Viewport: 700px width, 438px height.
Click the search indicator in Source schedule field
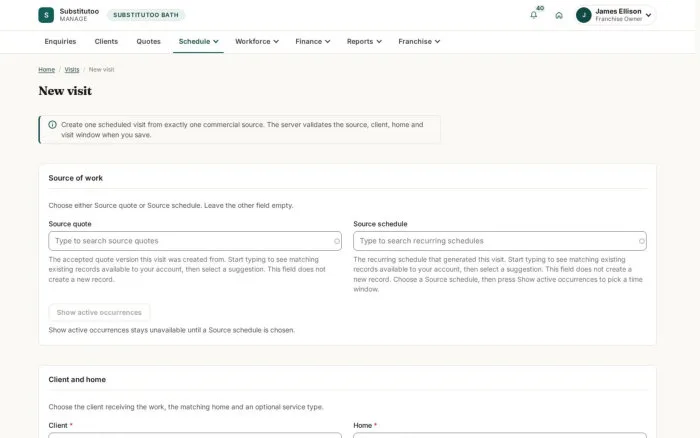coord(642,241)
